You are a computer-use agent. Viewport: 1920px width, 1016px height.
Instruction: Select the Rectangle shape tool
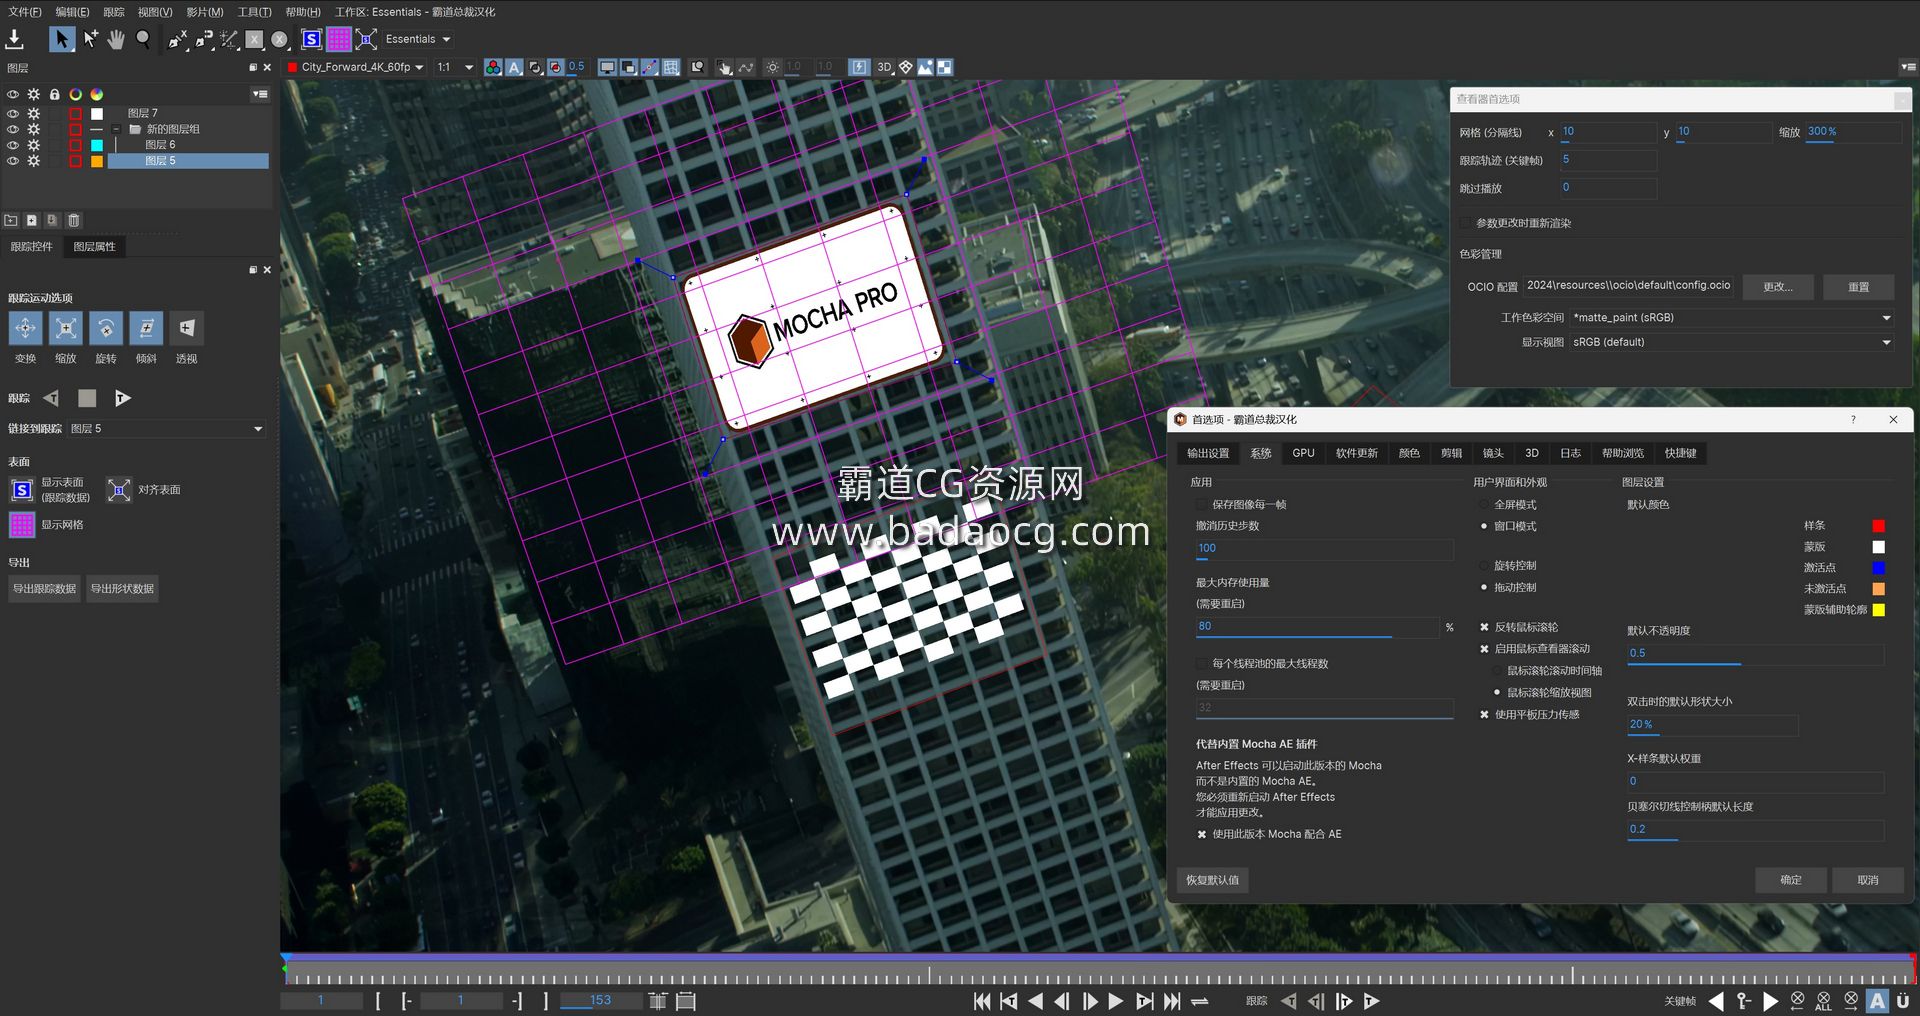point(254,39)
